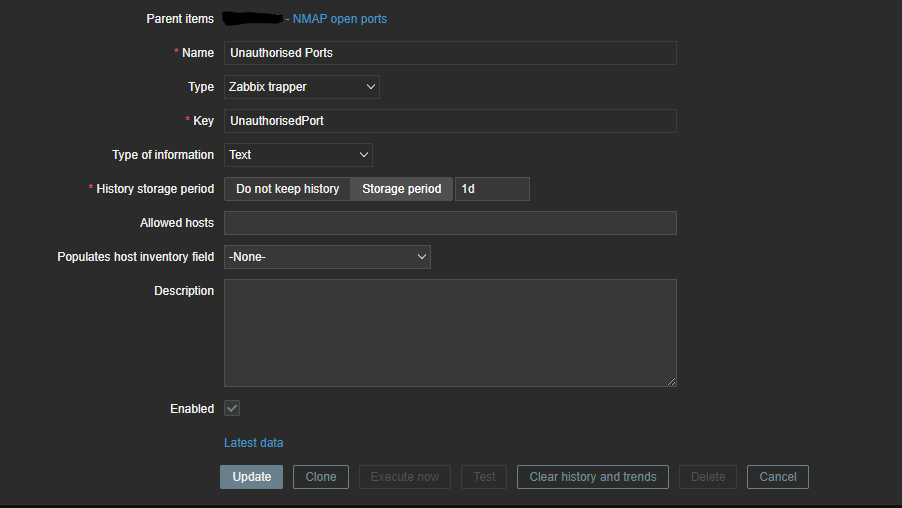Image resolution: width=902 pixels, height=508 pixels.
Task: Click into the Name field 'Unauthorised Ports'
Action: pyautogui.click(x=450, y=53)
